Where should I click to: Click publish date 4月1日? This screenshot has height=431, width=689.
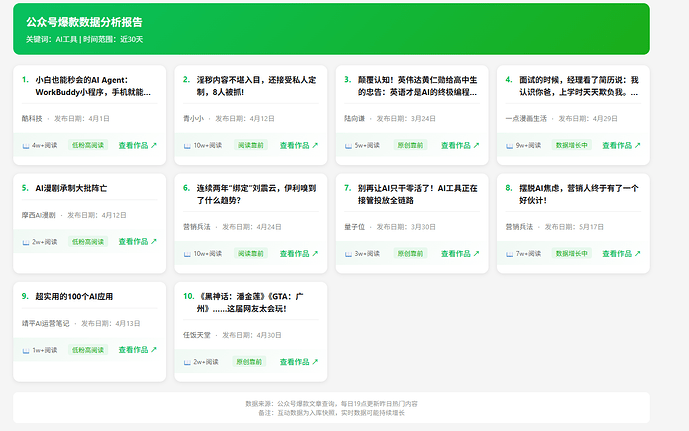click(99, 119)
